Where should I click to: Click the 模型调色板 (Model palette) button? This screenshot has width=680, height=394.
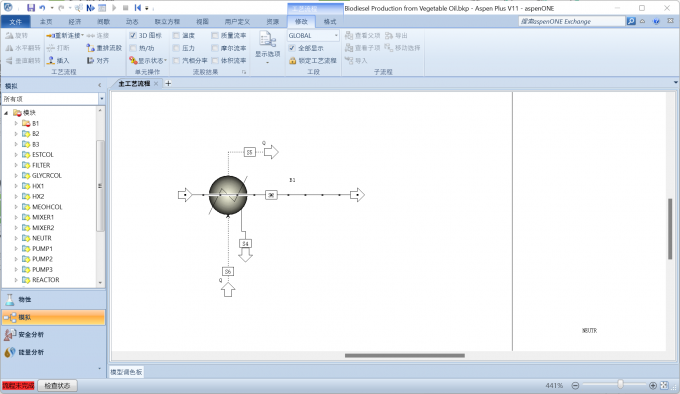click(x=126, y=372)
